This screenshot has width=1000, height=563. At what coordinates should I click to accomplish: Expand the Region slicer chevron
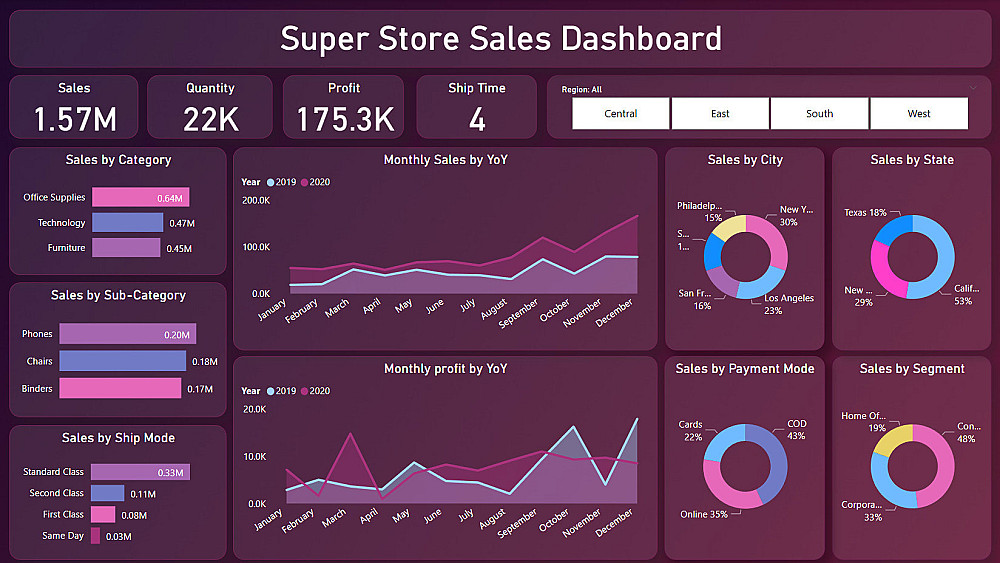click(x=973, y=88)
